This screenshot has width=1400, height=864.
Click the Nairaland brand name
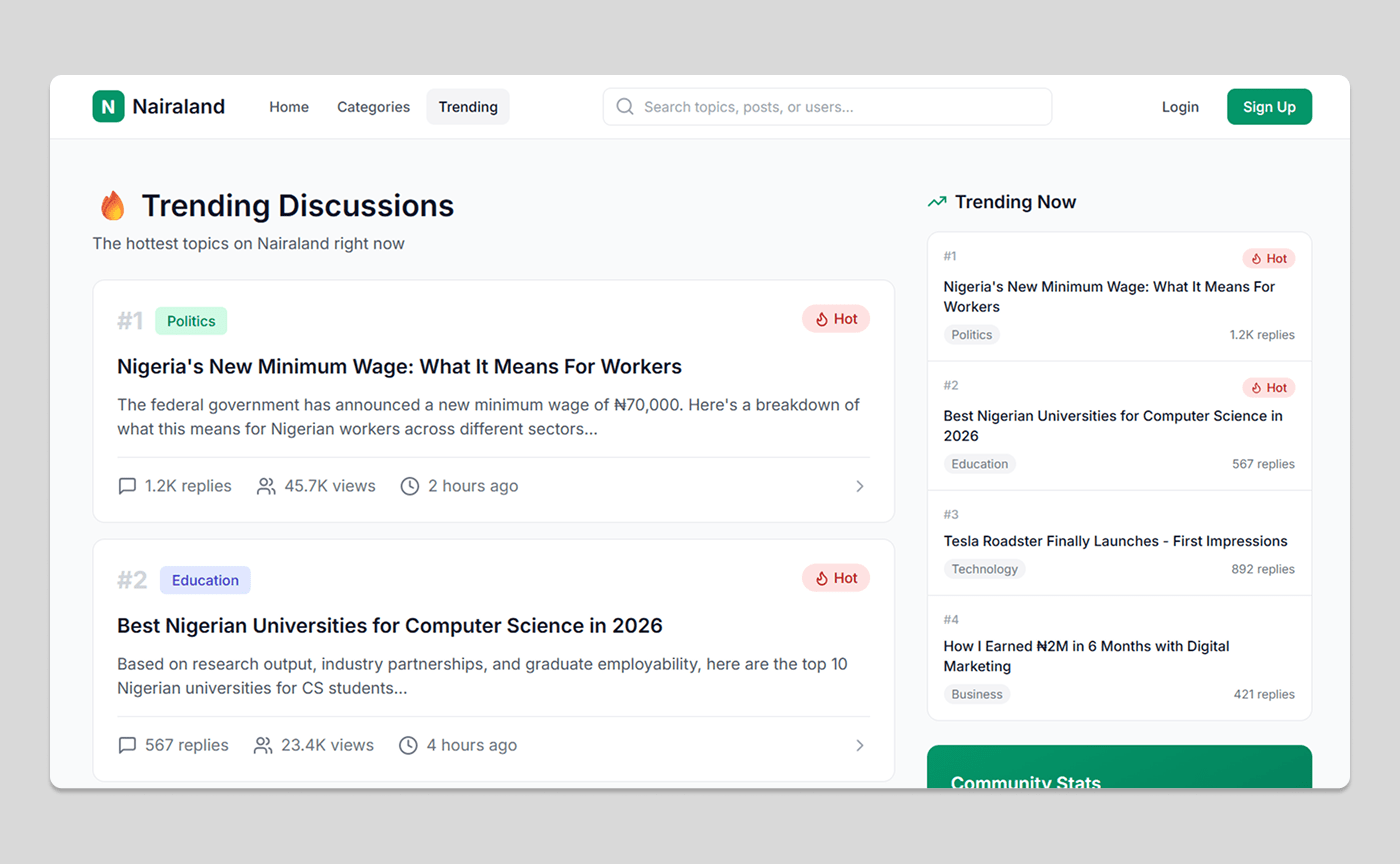click(x=179, y=106)
